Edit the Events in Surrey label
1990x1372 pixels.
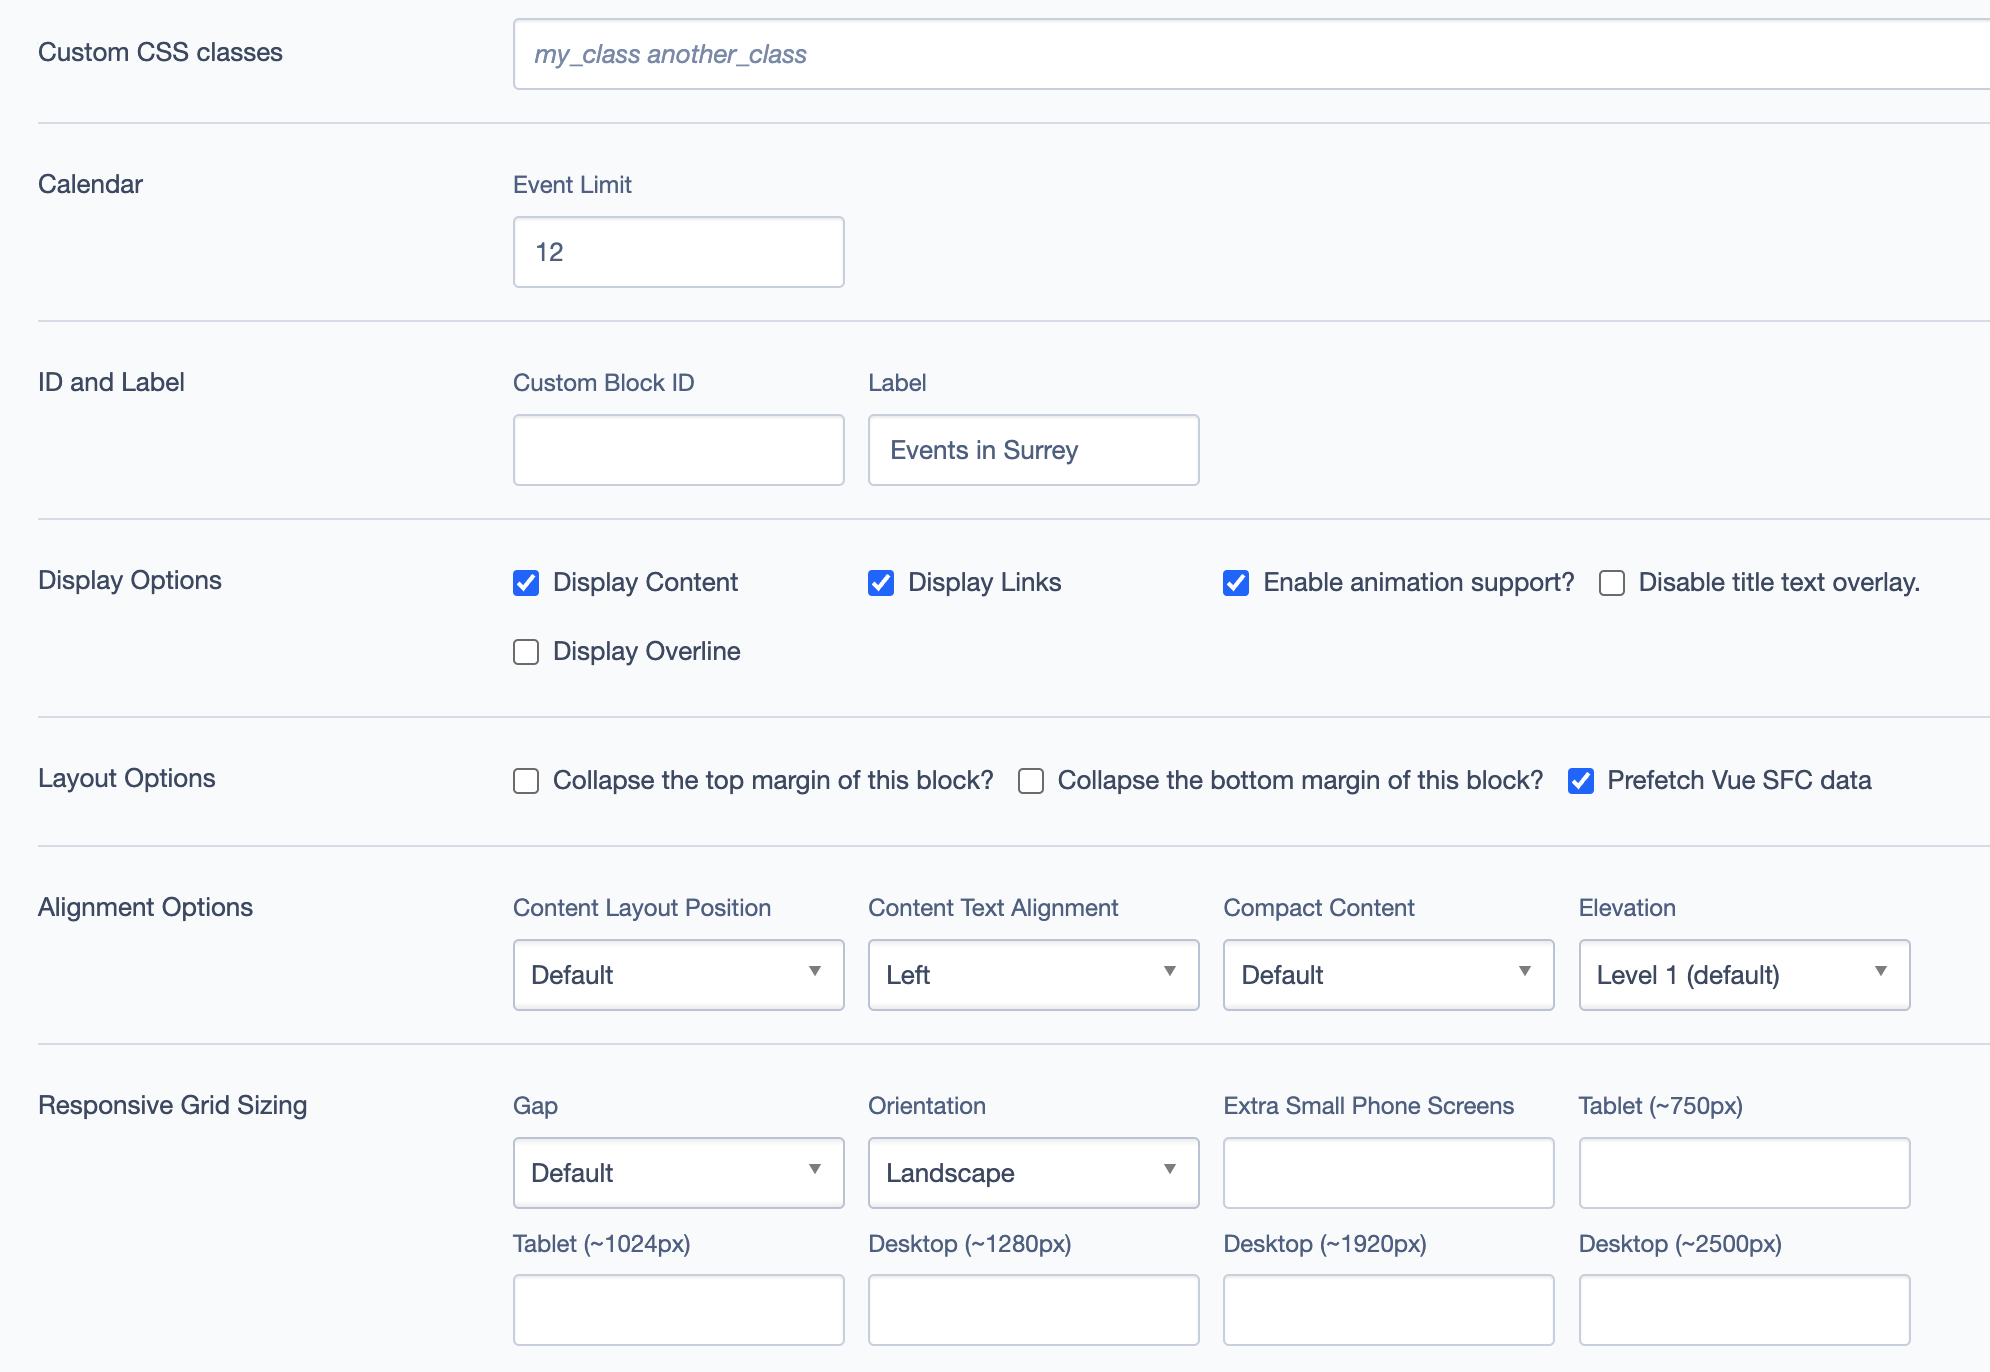point(1033,450)
